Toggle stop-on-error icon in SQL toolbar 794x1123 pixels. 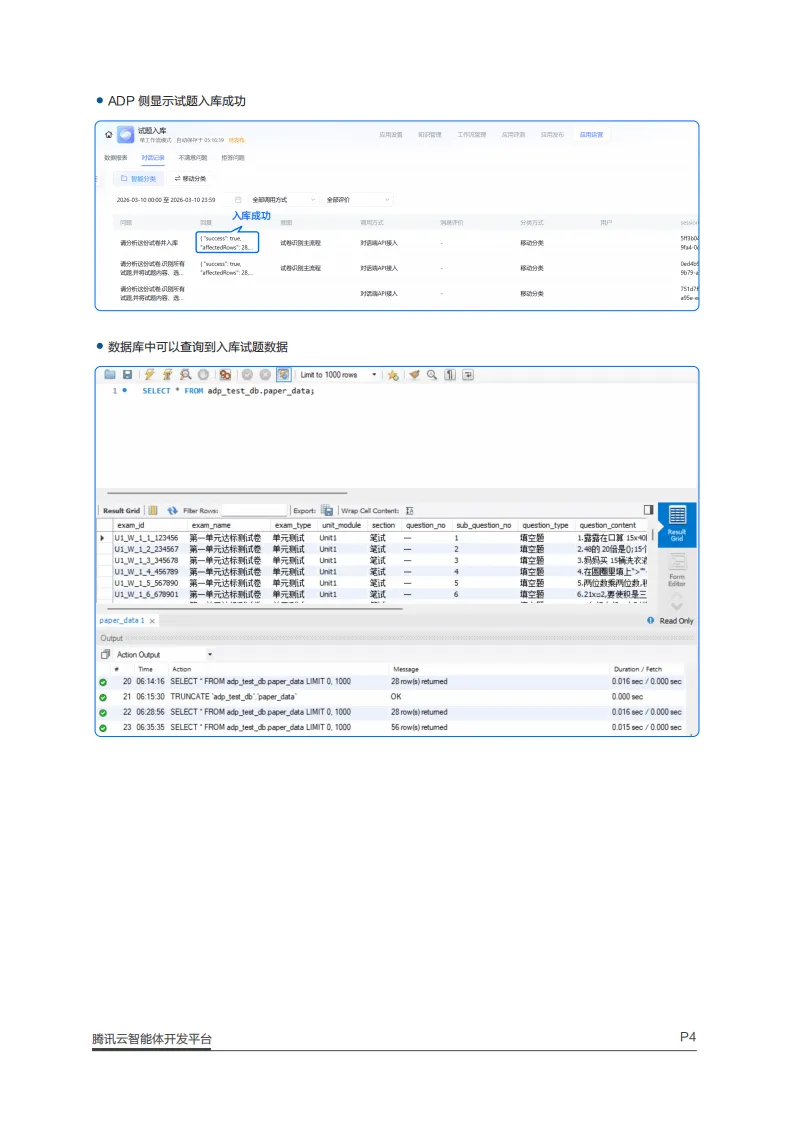point(226,375)
